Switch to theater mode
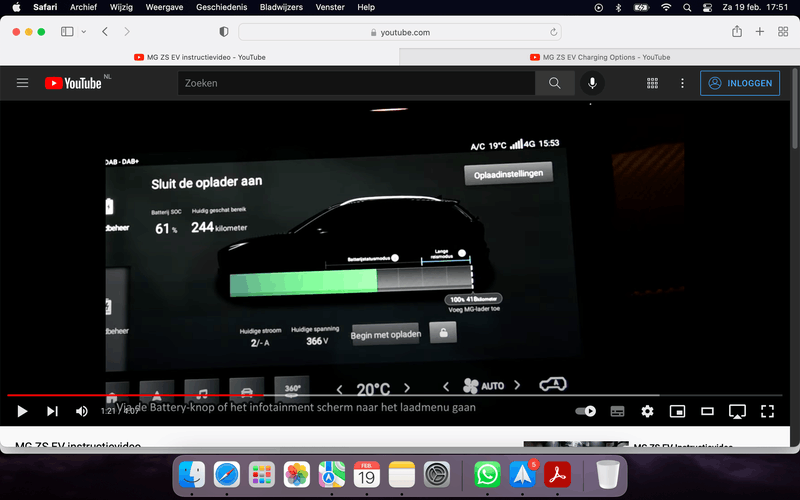The width and height of the screenshot is (800, 500). tap(707, 411)
